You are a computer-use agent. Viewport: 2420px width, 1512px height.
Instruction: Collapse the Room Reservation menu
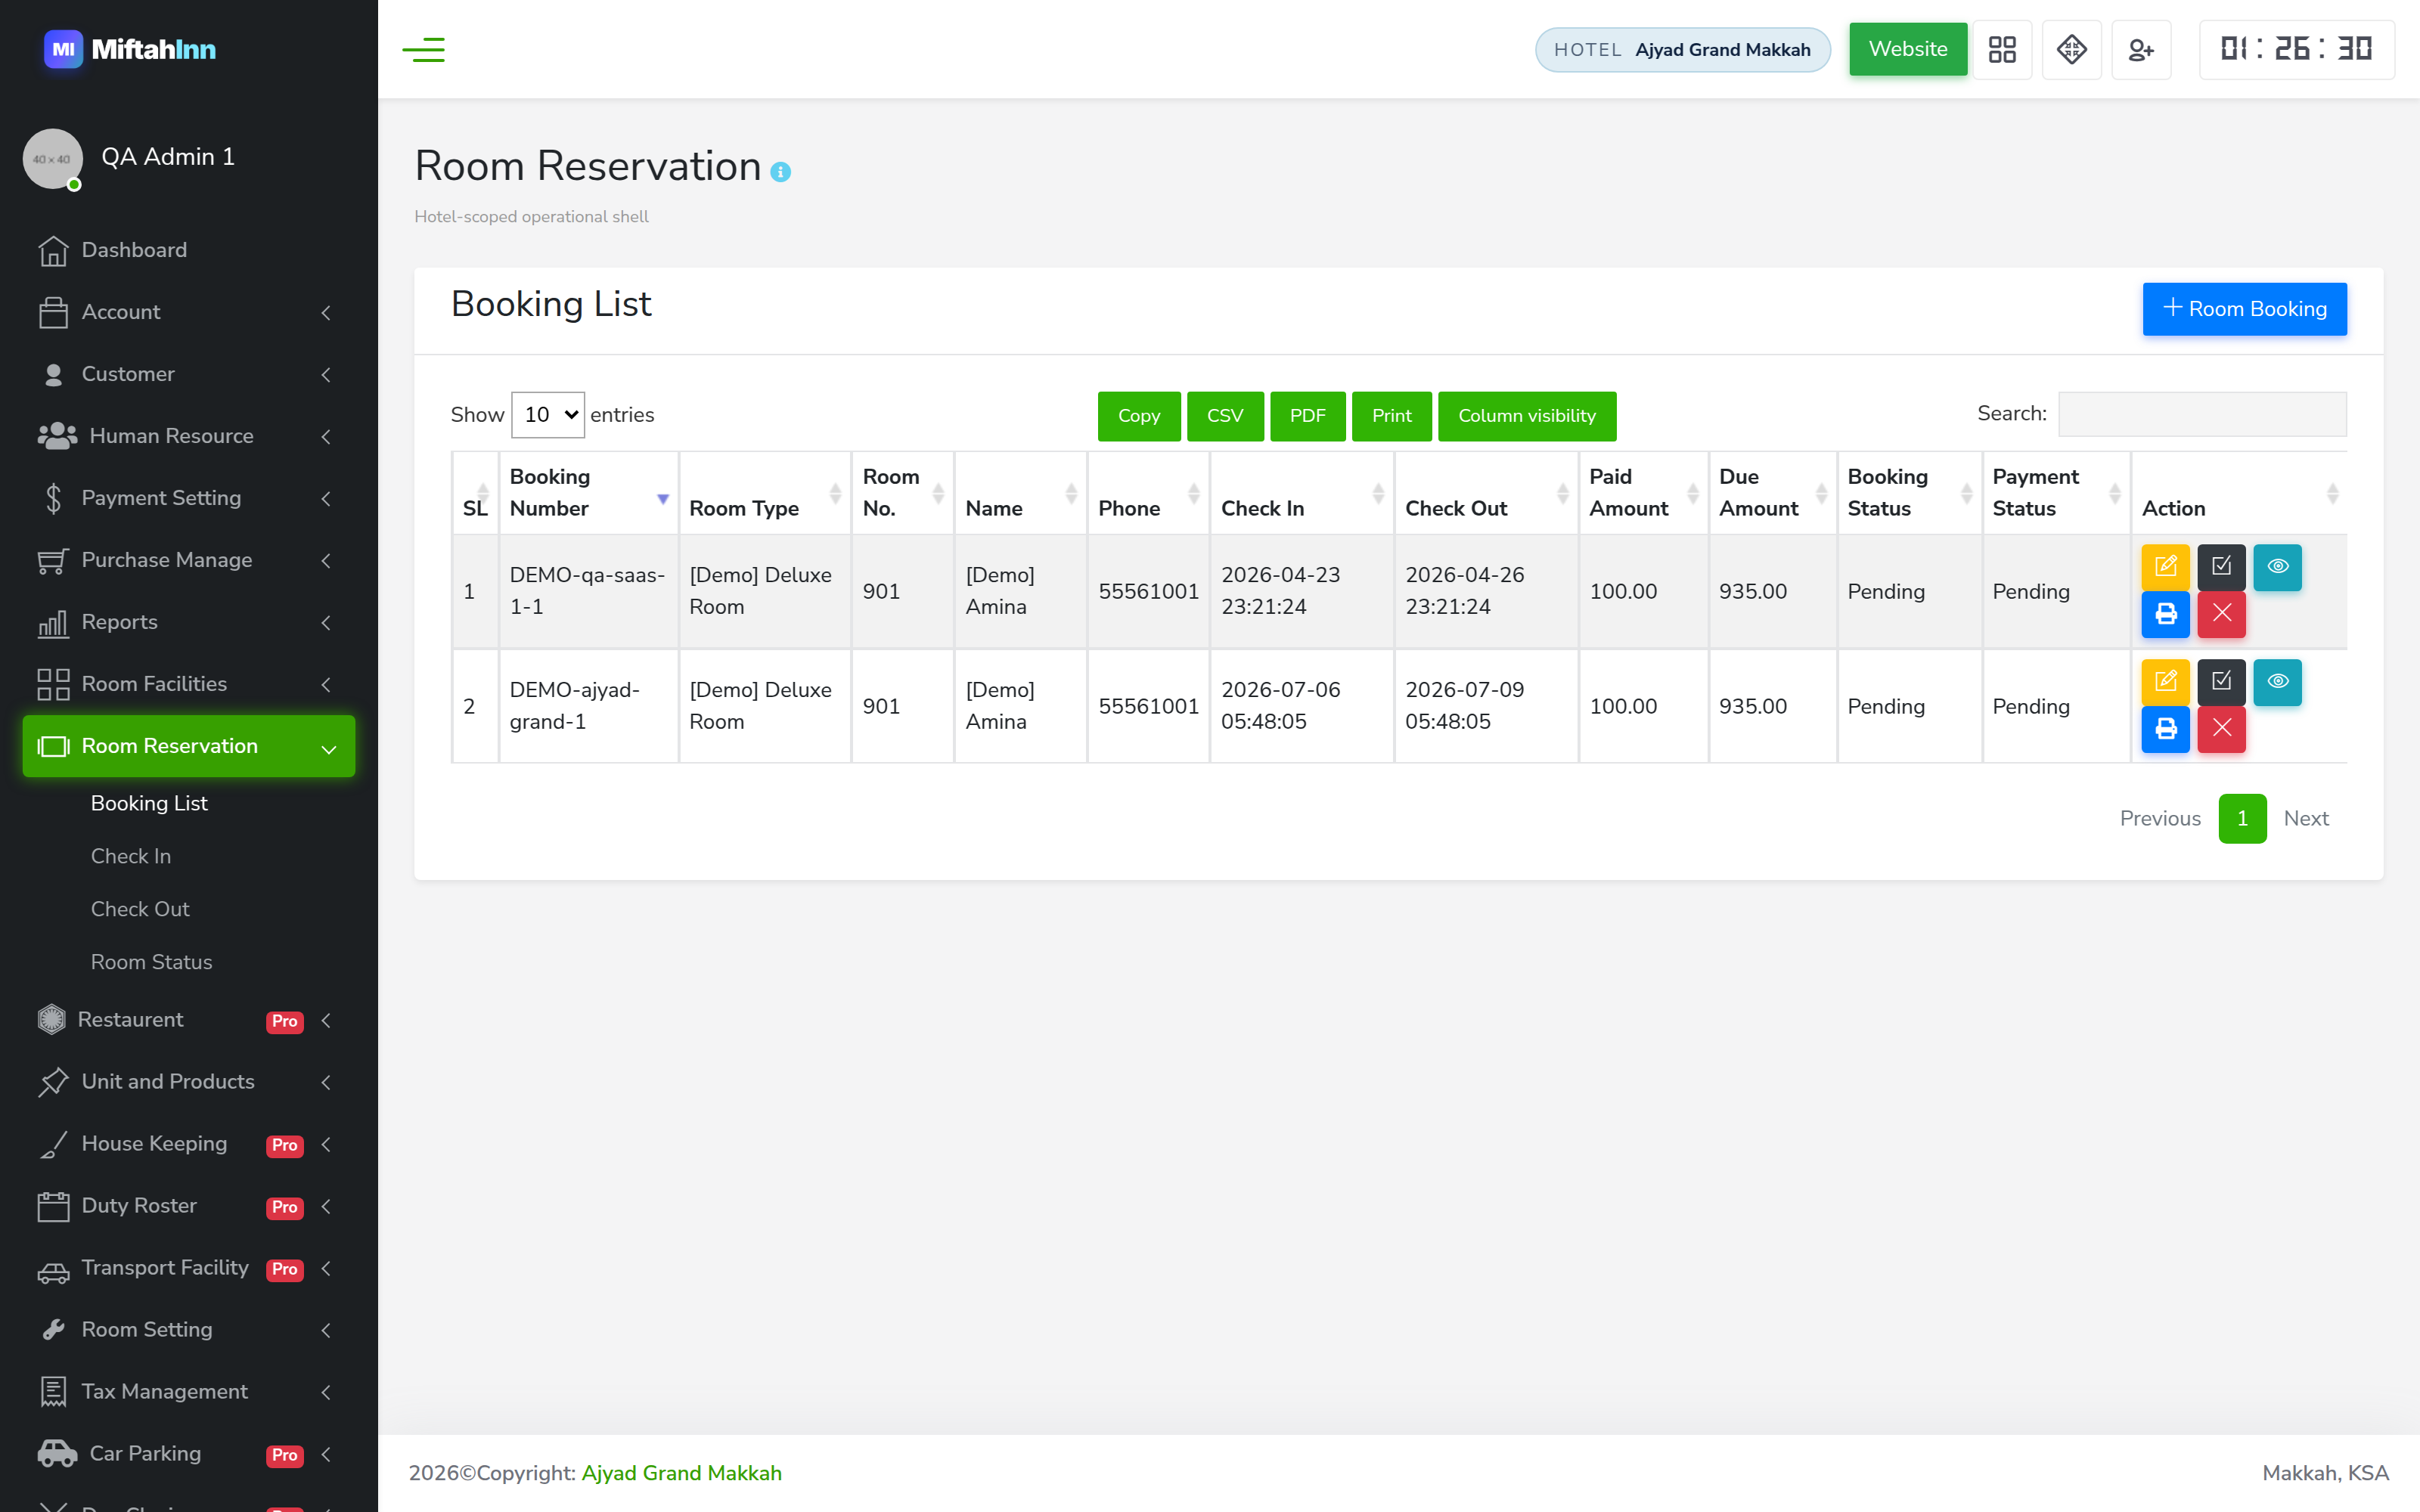tap(189, 746)
